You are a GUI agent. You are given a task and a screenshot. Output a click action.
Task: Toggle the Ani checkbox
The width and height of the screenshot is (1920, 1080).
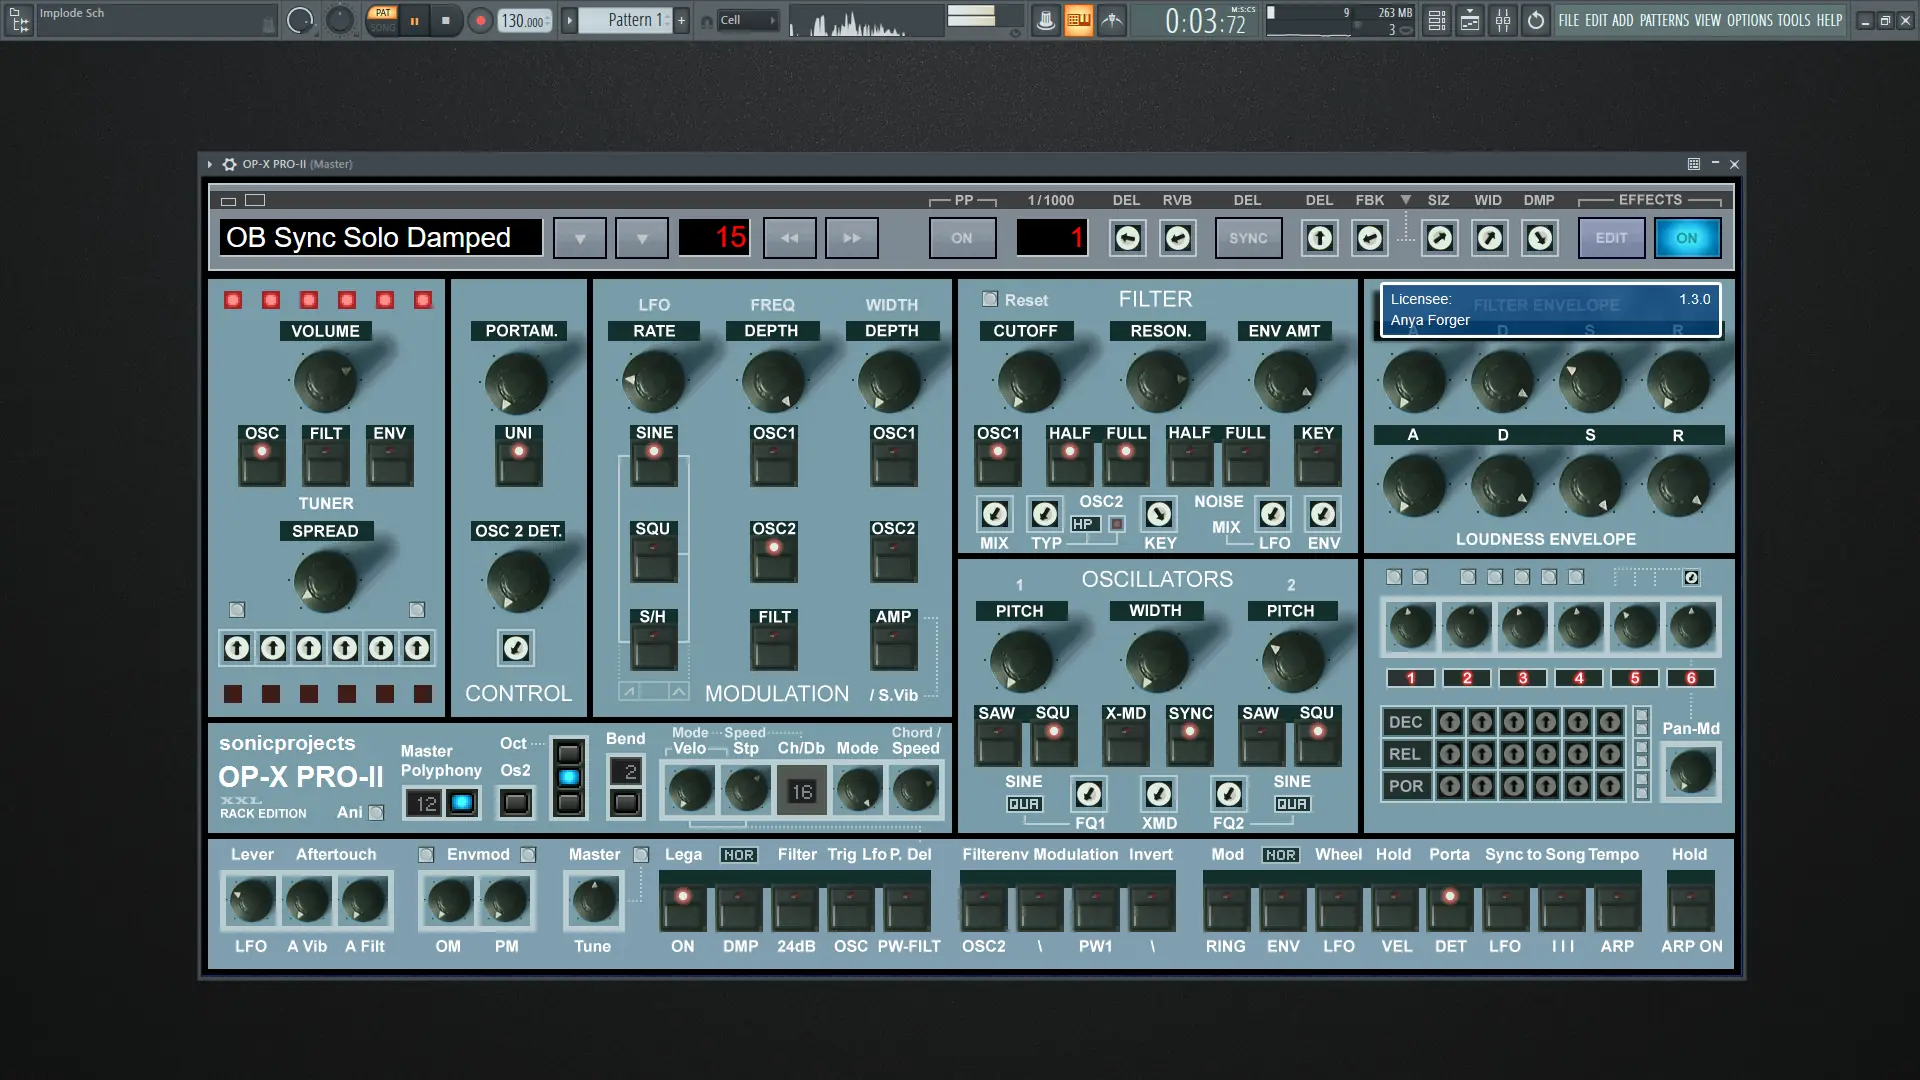point(376,813)
